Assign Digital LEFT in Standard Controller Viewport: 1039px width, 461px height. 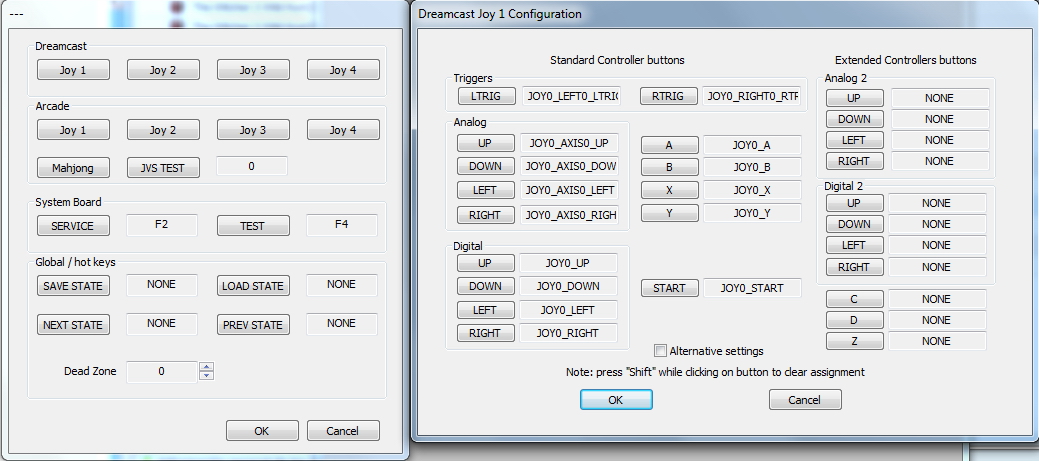(x=485, y=310)
